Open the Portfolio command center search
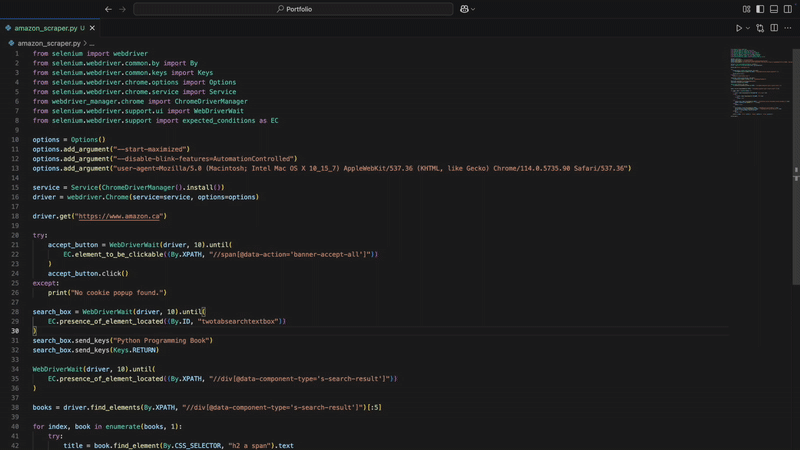Screen dimensions: 800x450 click(x=293, y=9)
